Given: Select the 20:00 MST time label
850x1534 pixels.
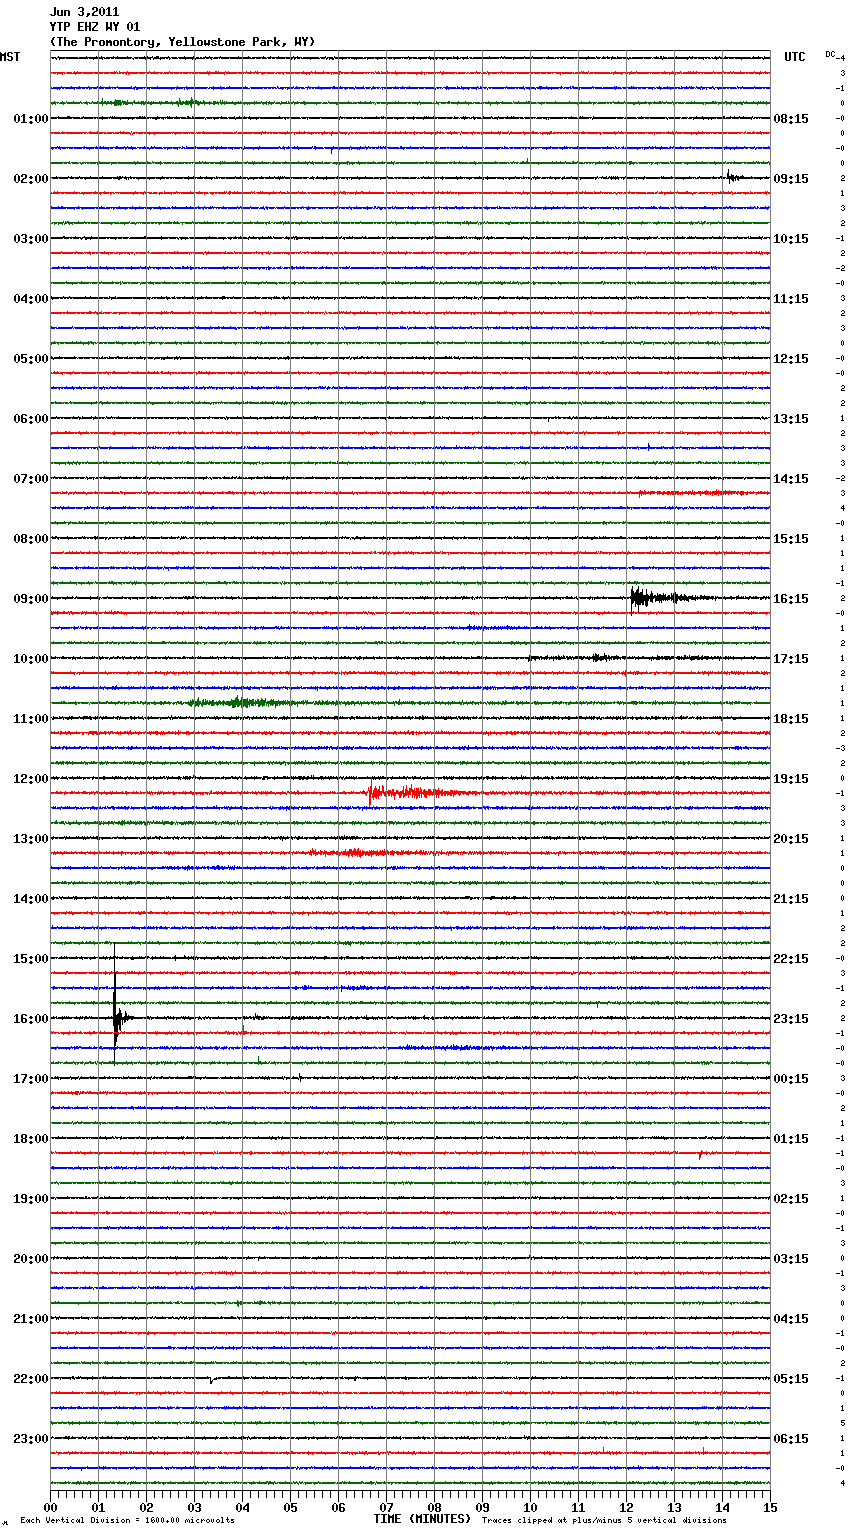Looking at the screenshot, I should click(x=30, y=1259).
